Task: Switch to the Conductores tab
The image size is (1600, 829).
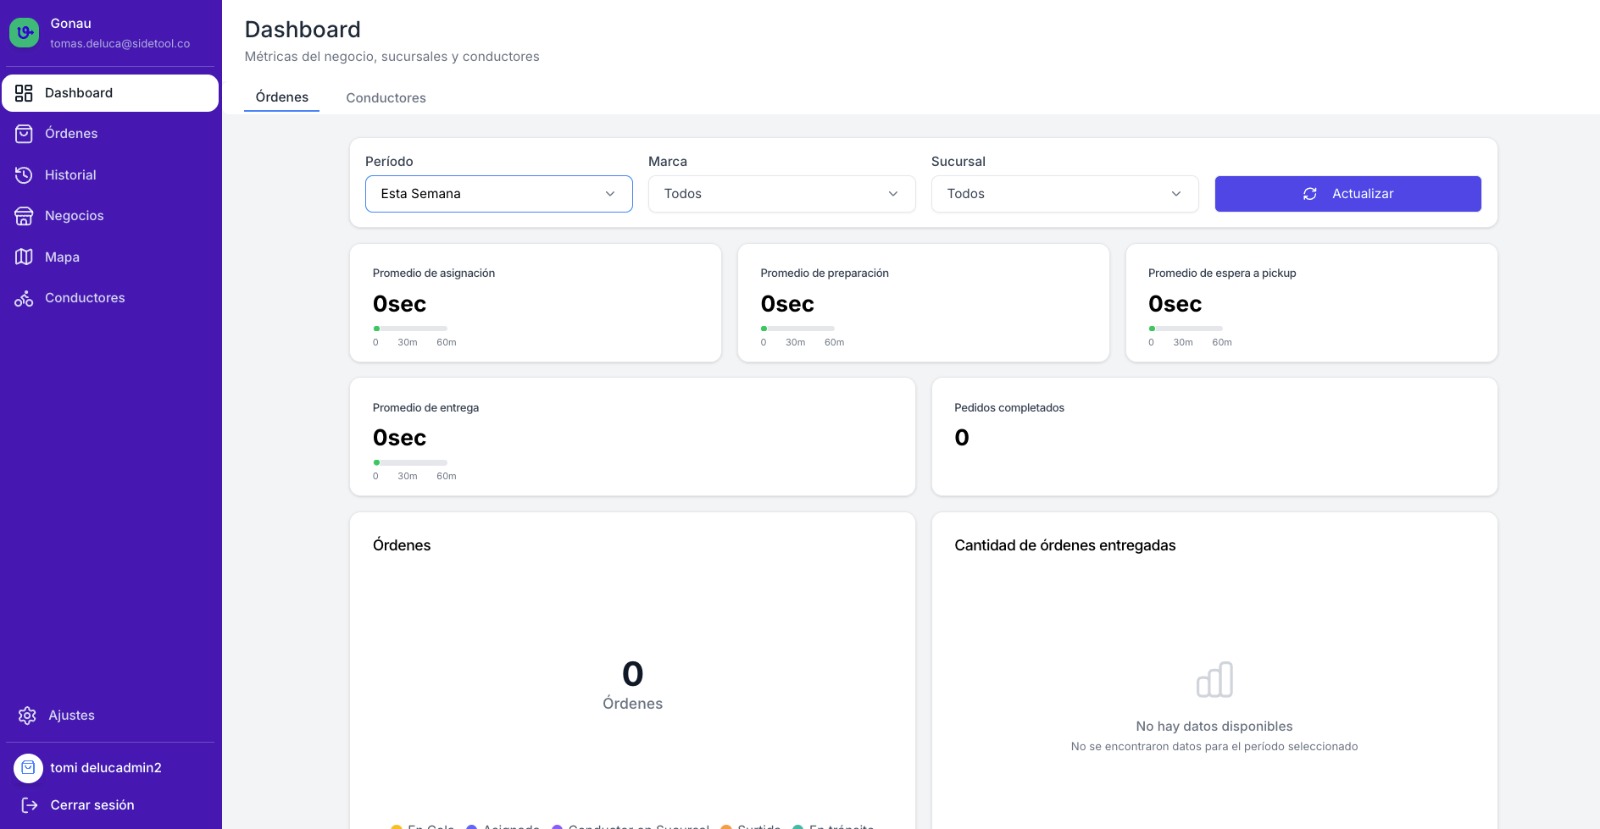Action: tap(386, 98)
